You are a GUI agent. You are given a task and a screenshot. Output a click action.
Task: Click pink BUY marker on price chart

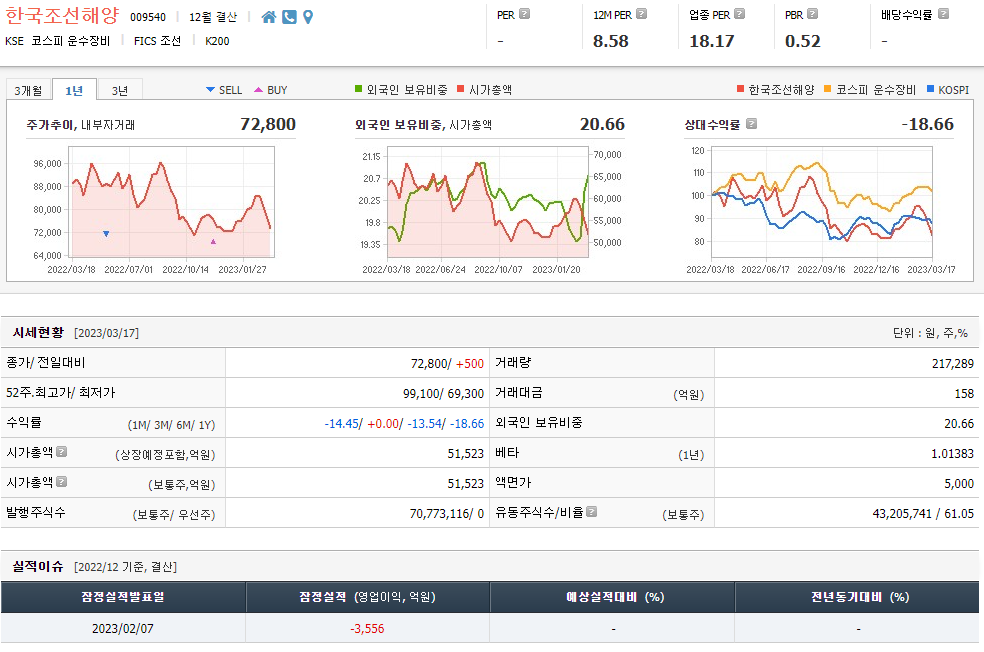pos(213,242)
